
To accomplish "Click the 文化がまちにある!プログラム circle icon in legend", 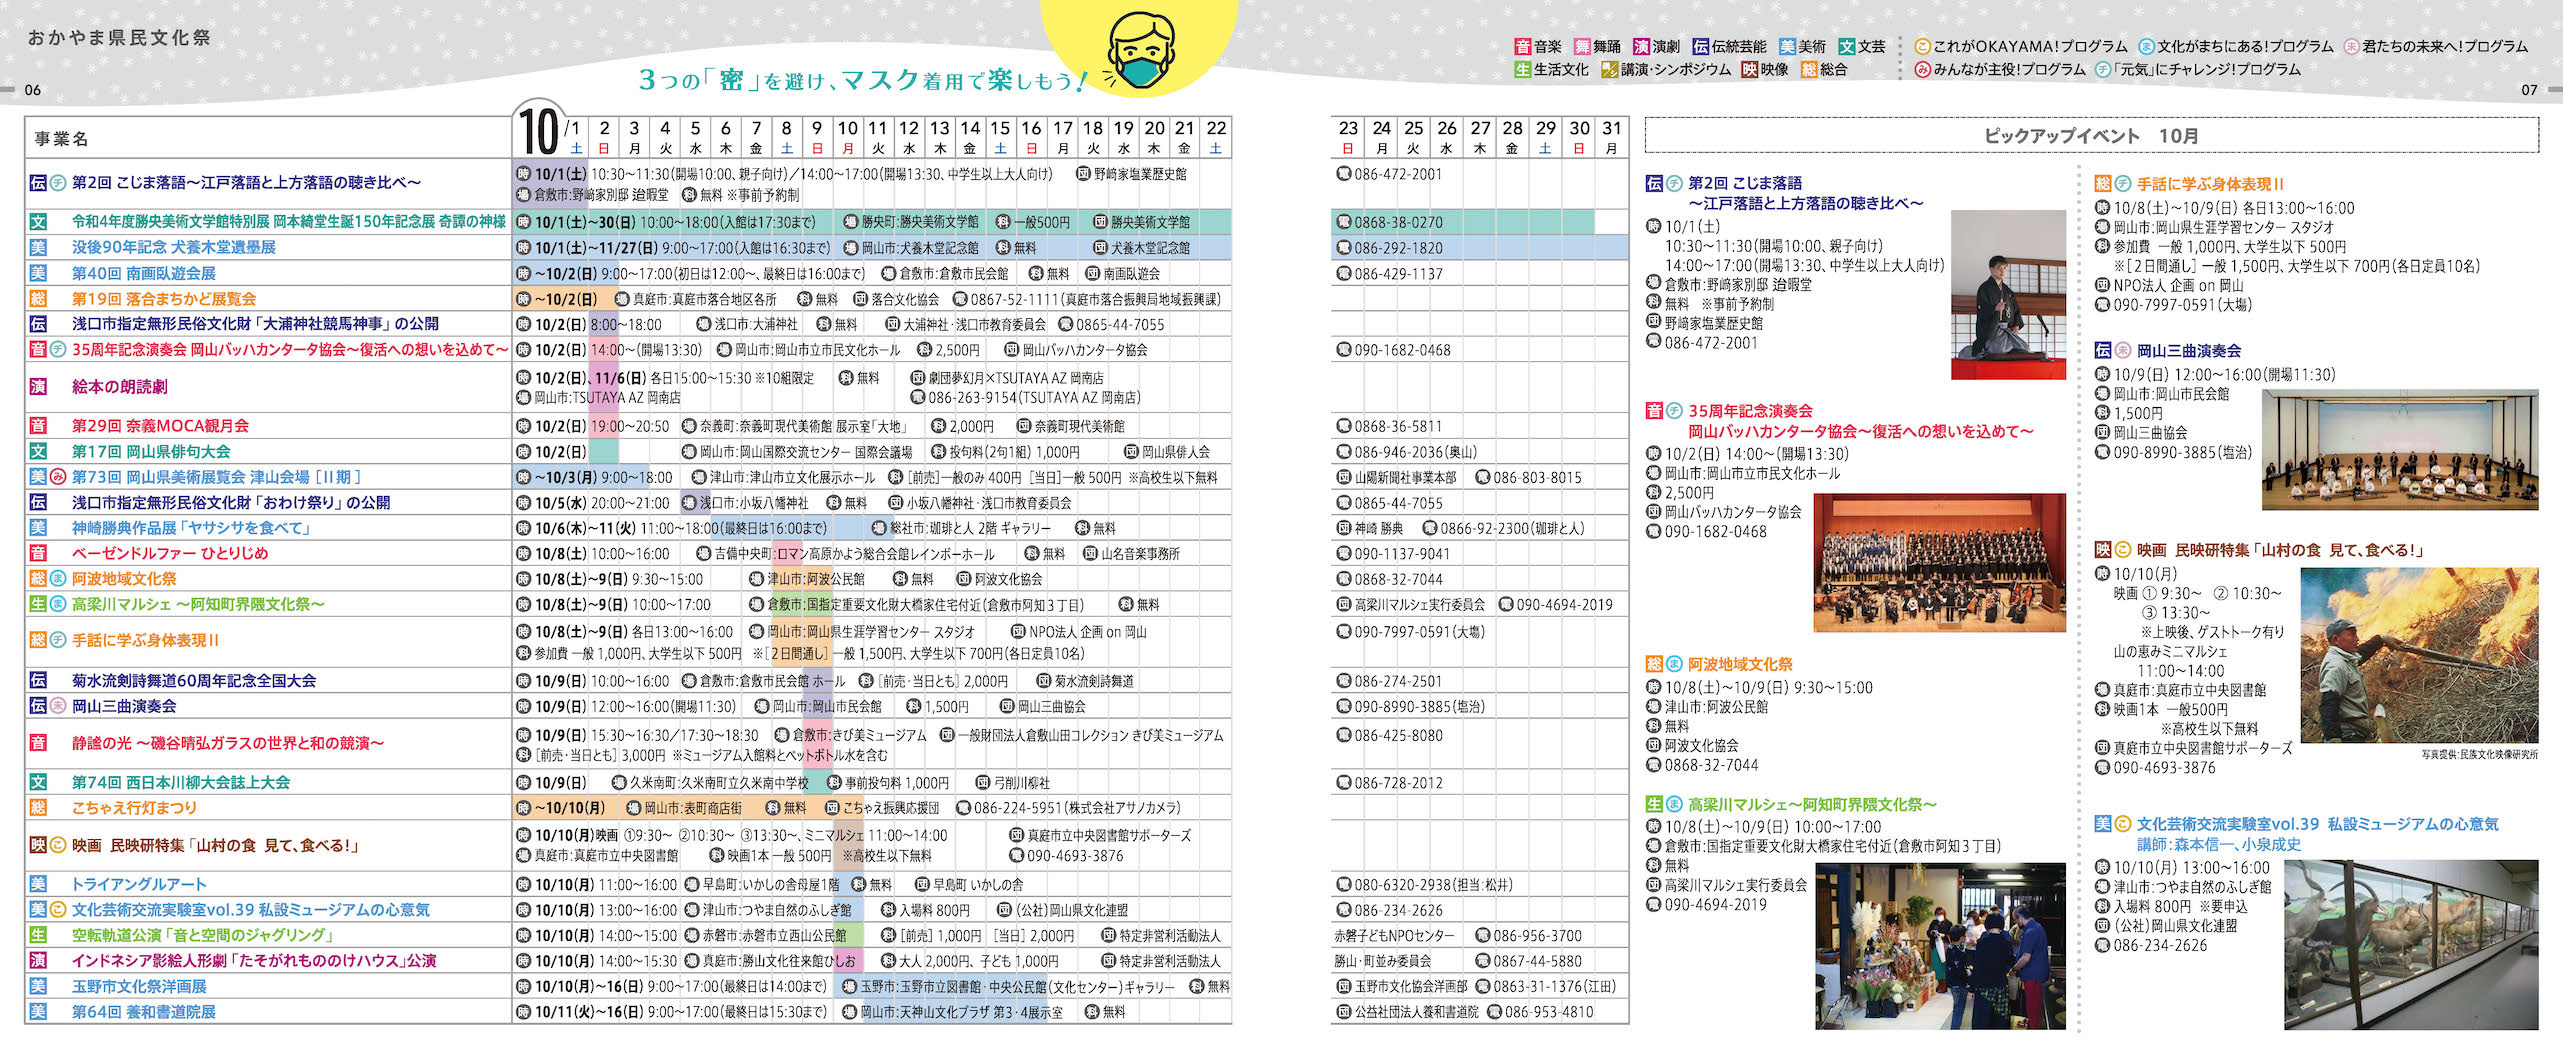I will tap(2146, 46).
